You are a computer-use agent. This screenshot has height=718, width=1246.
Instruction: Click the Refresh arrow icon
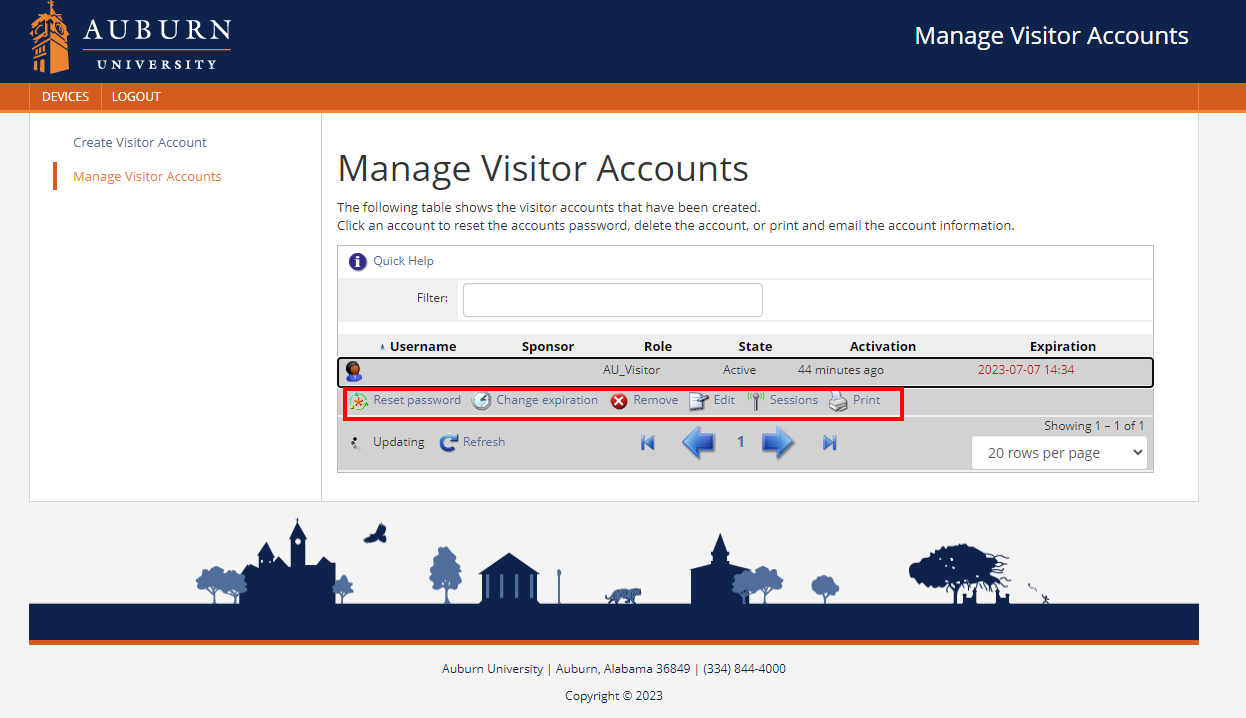(449, 442)
